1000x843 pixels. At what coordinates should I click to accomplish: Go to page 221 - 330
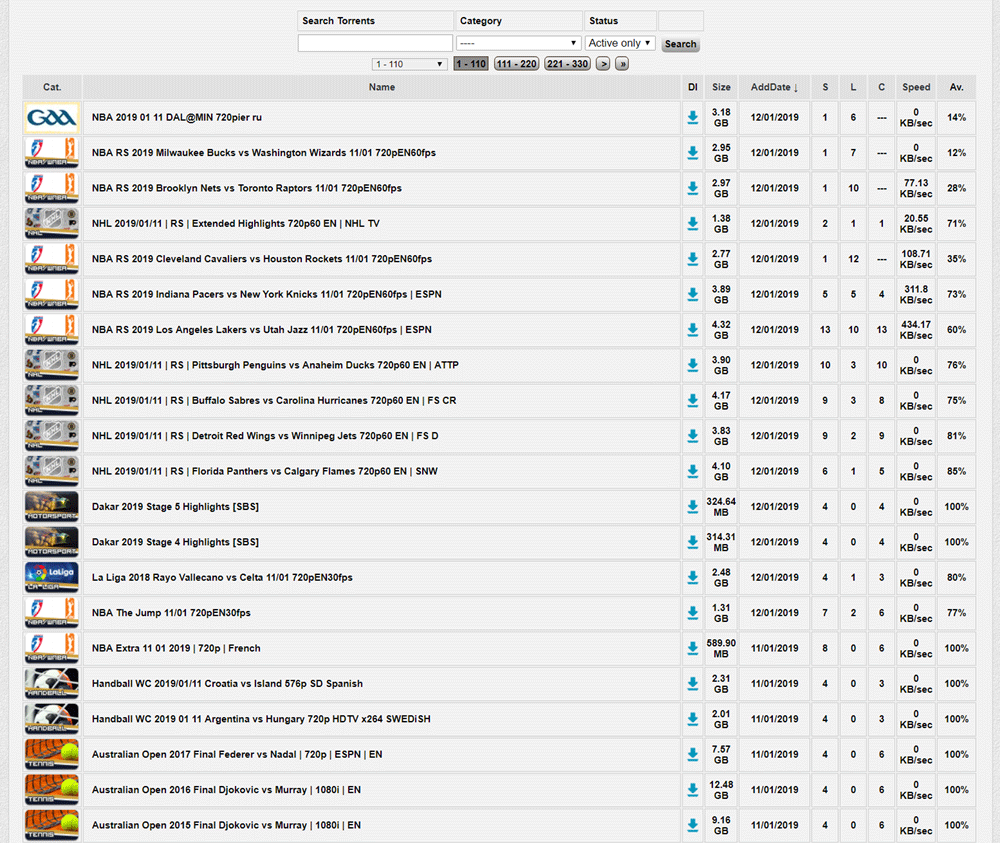pos(567,64)
